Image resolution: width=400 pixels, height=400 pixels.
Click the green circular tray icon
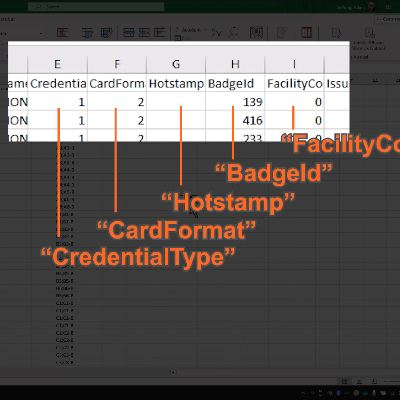point(356,393)
